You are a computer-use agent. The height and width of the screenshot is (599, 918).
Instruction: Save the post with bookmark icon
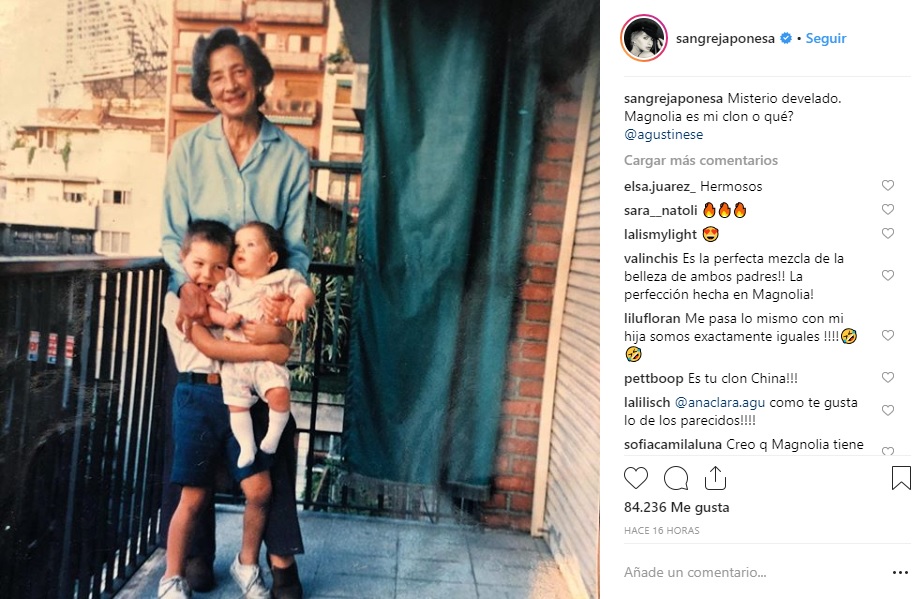click(901, 478)
